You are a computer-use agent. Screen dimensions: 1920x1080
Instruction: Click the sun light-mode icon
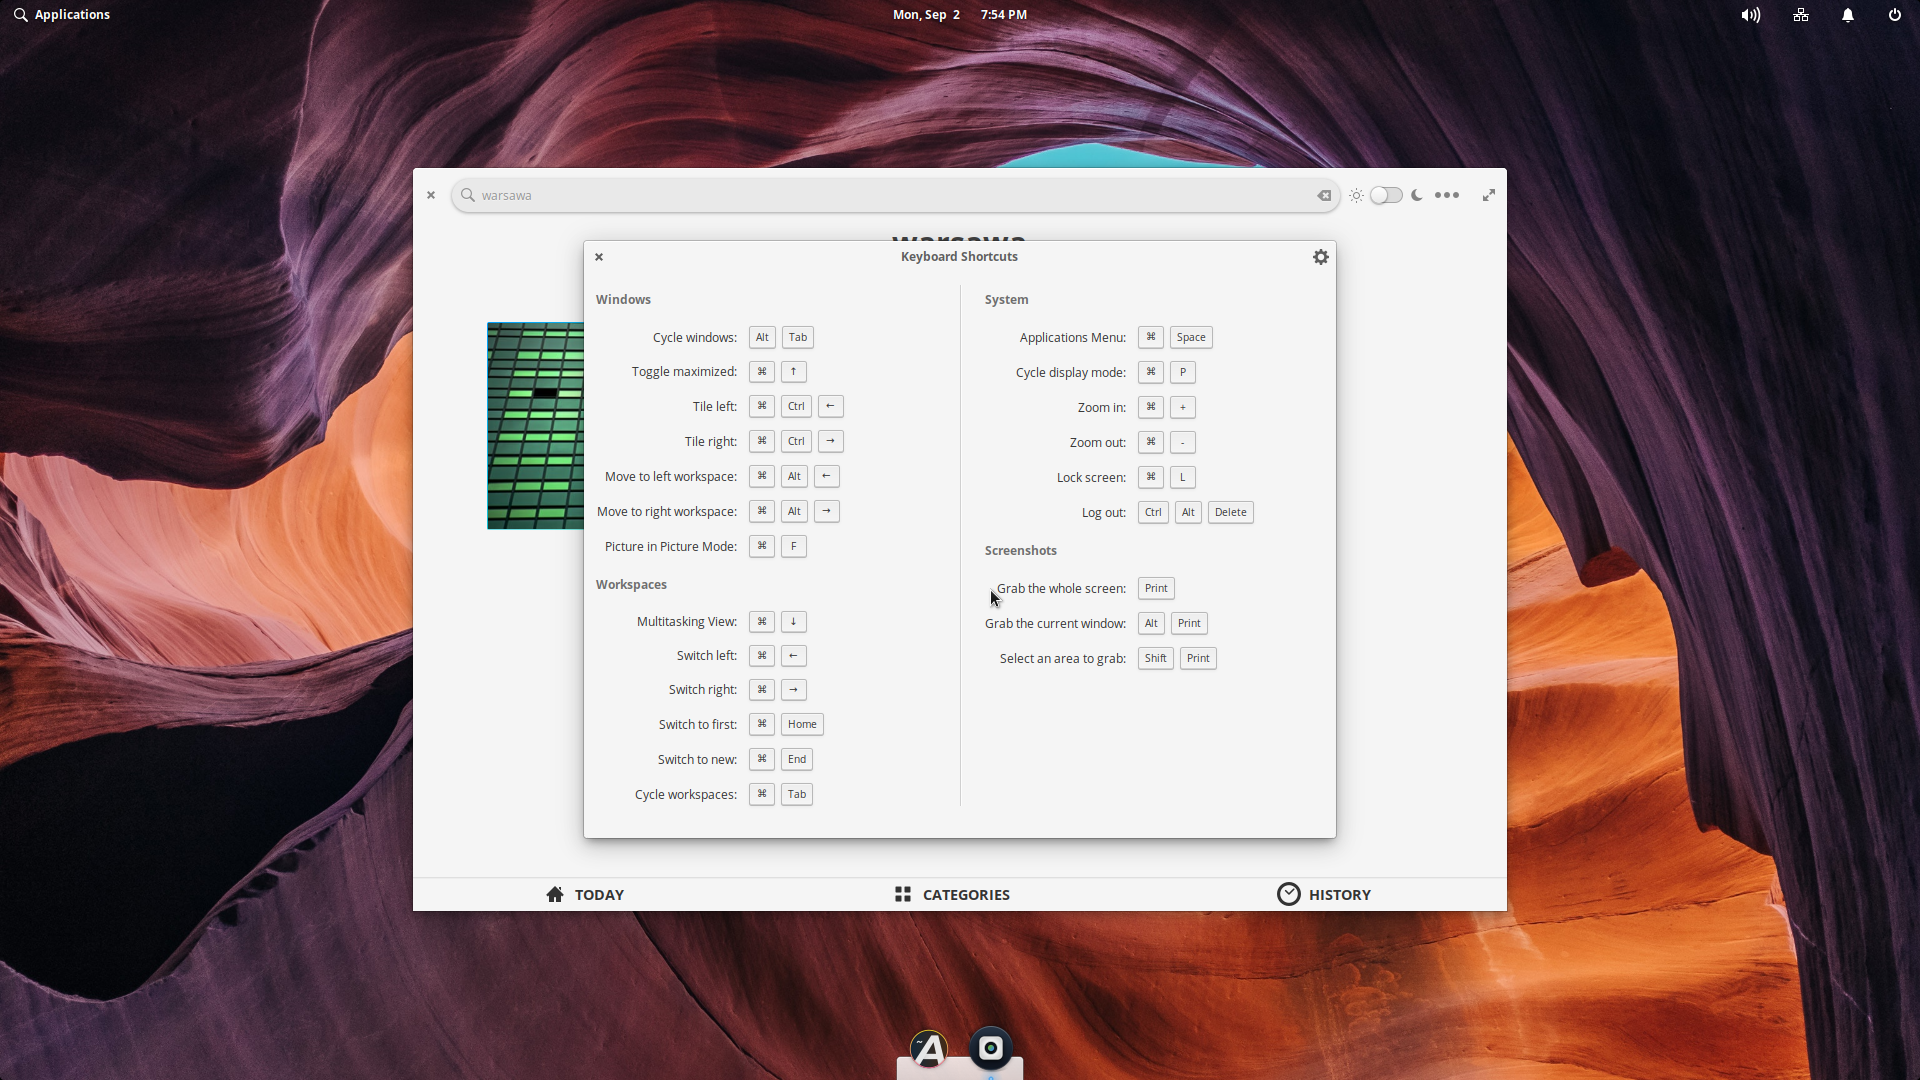(1356, 196)
